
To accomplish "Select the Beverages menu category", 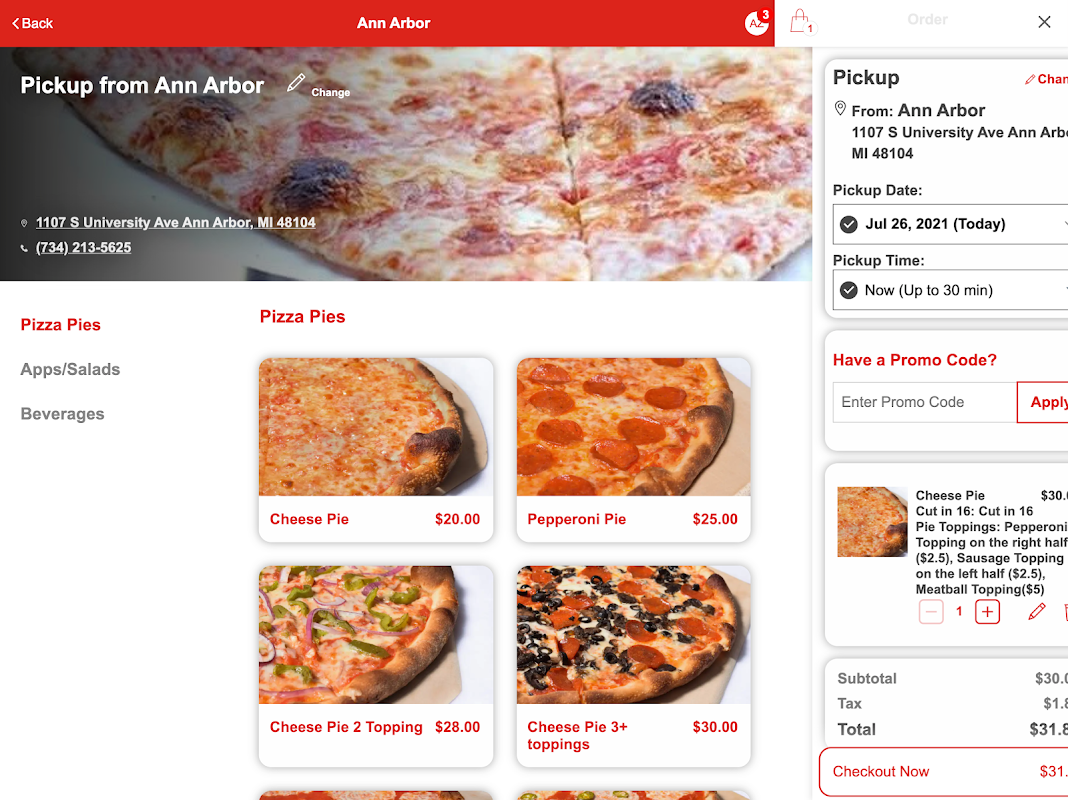I will click(63, 414).
